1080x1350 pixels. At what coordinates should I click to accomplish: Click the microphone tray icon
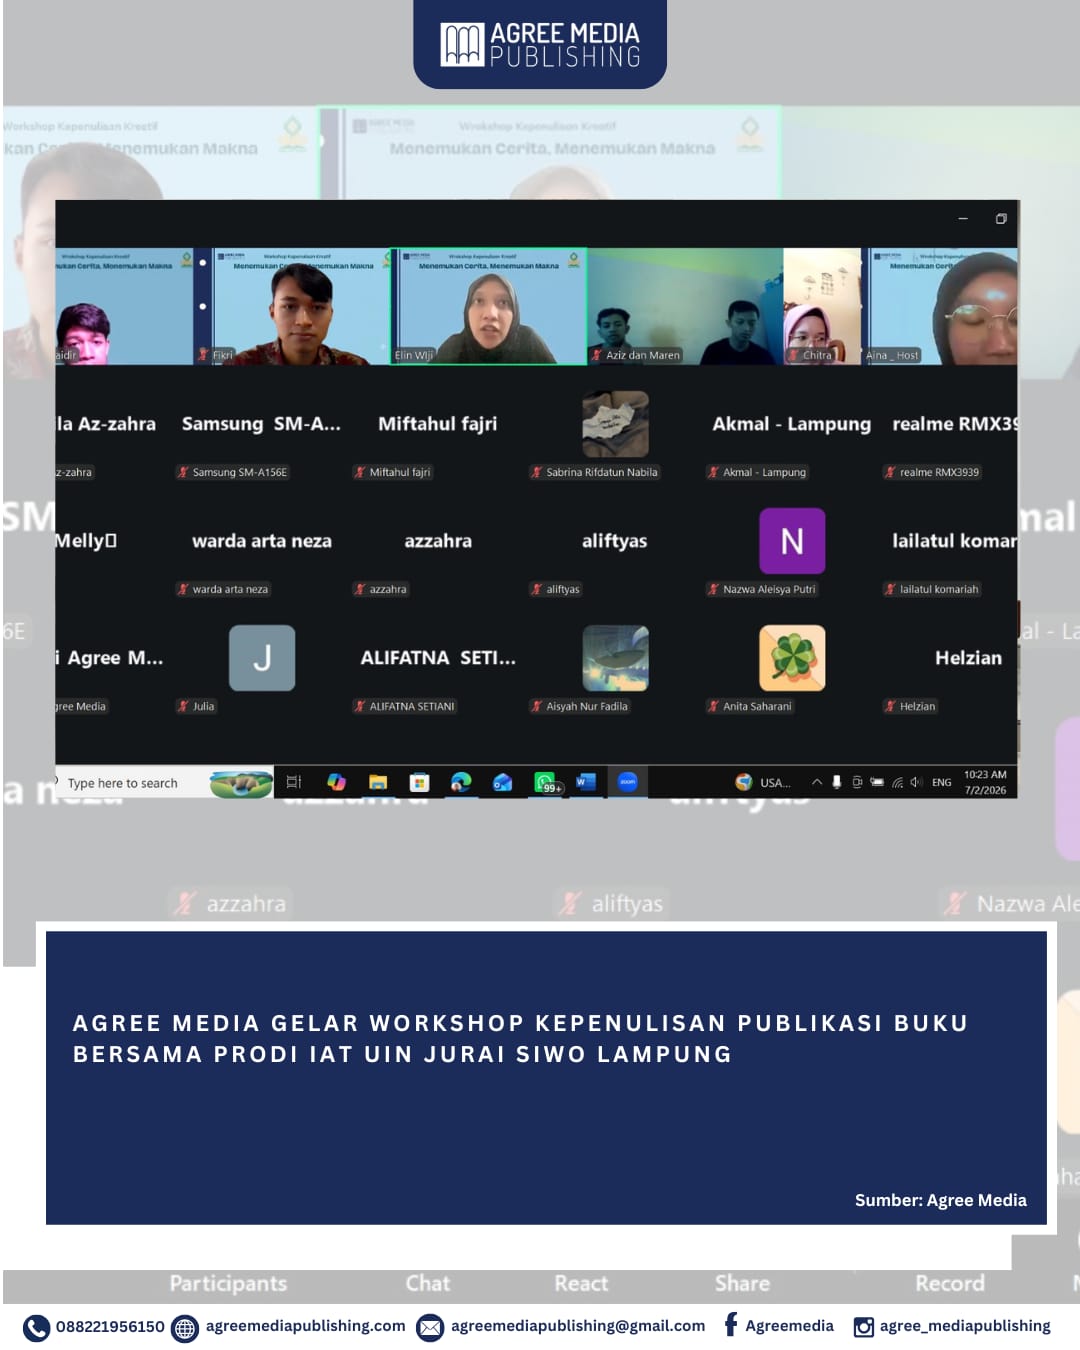[x=837, y=782]
